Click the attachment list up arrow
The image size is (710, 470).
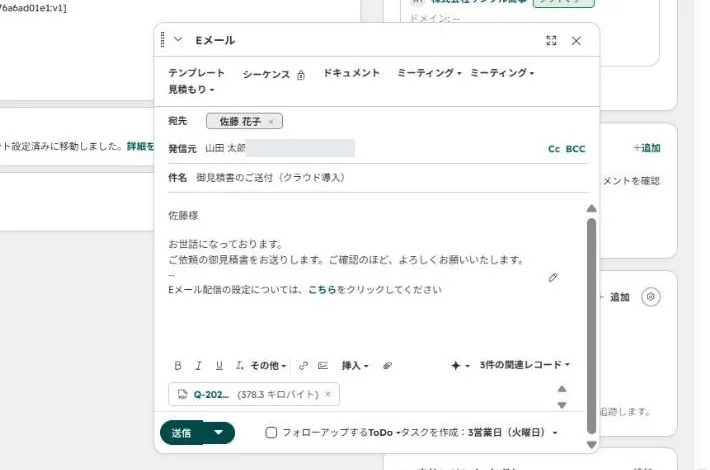pyautogui.click(x=561, y=389)
